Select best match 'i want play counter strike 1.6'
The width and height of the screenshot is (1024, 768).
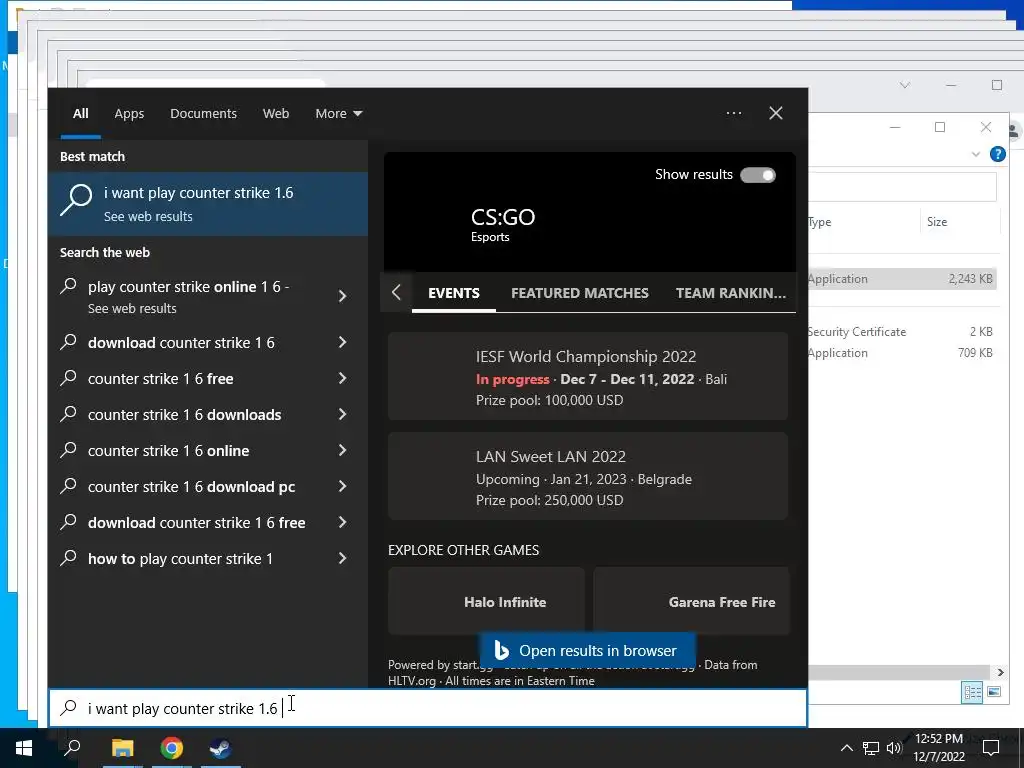coord(208,204)
